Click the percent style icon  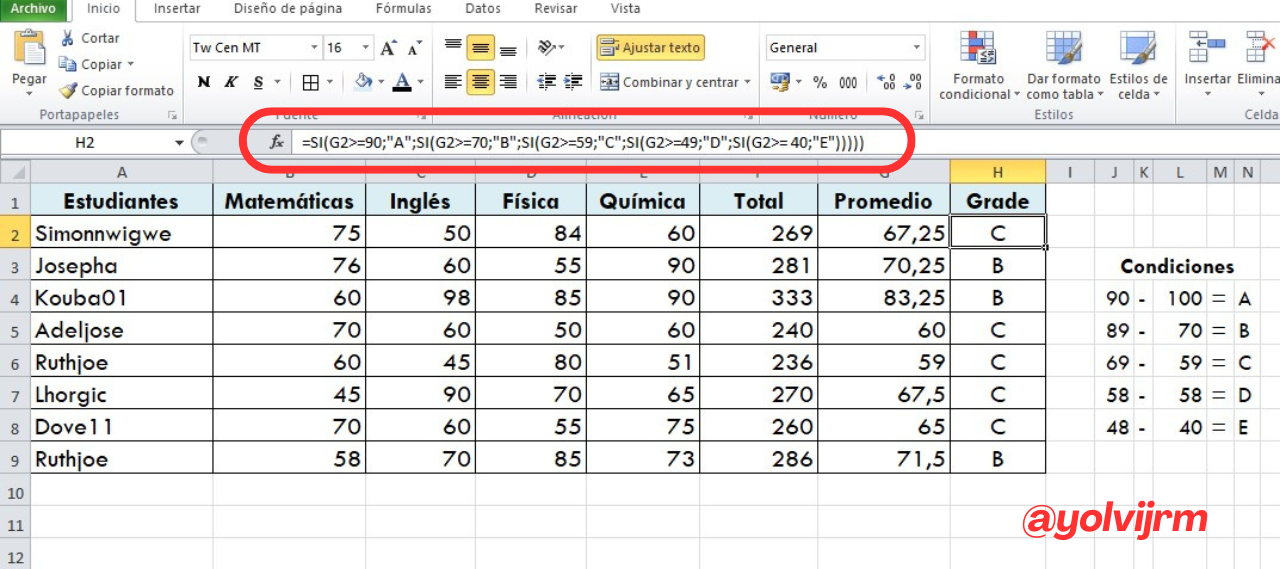pyautogui.click(x=820, y=82)
